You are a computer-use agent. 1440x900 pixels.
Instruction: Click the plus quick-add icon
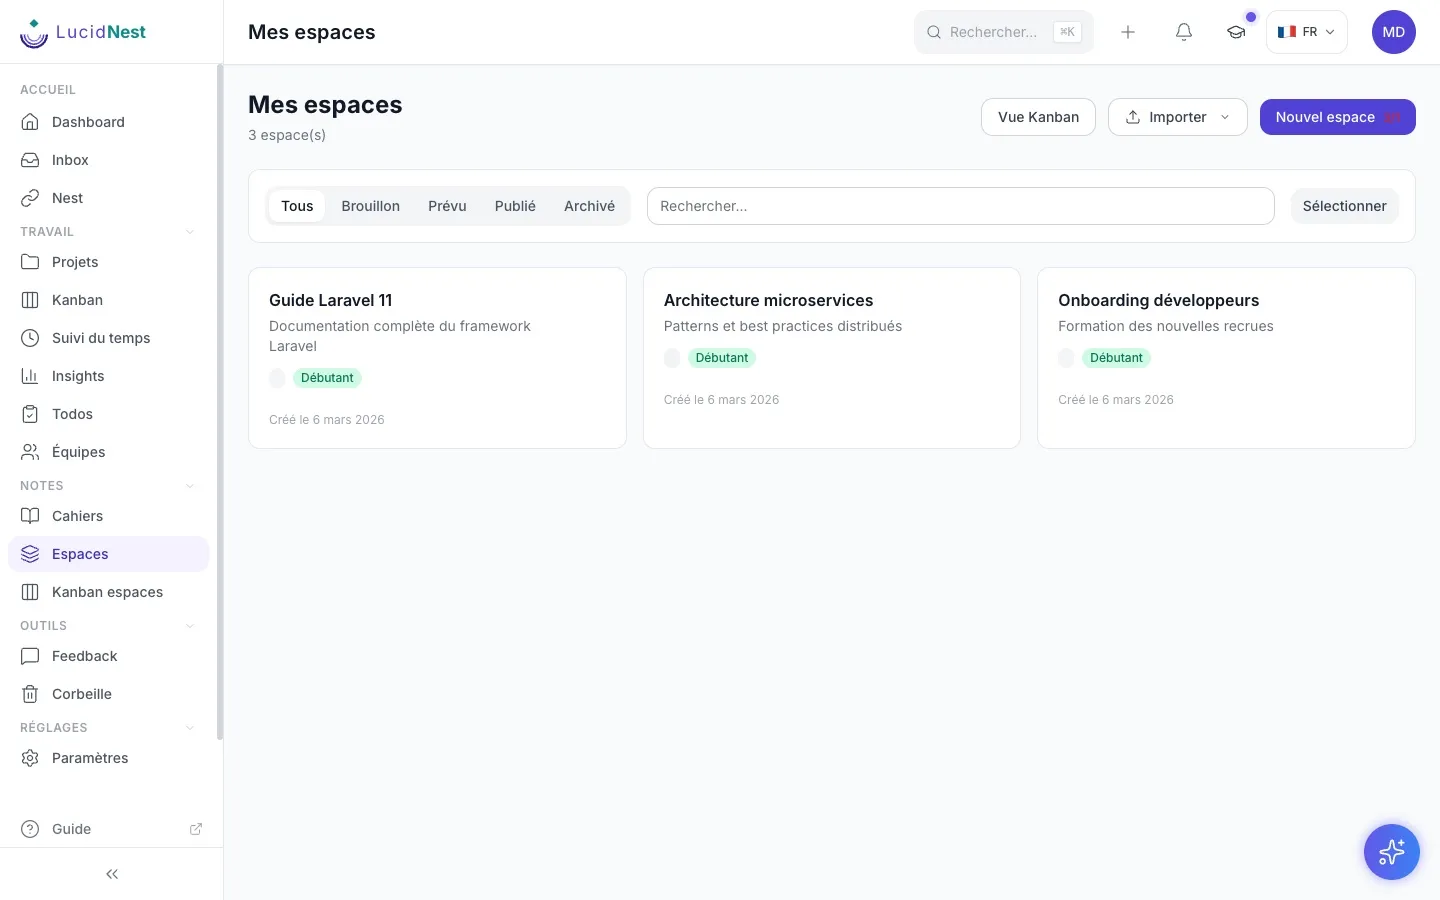click(x=1128, y=32)
